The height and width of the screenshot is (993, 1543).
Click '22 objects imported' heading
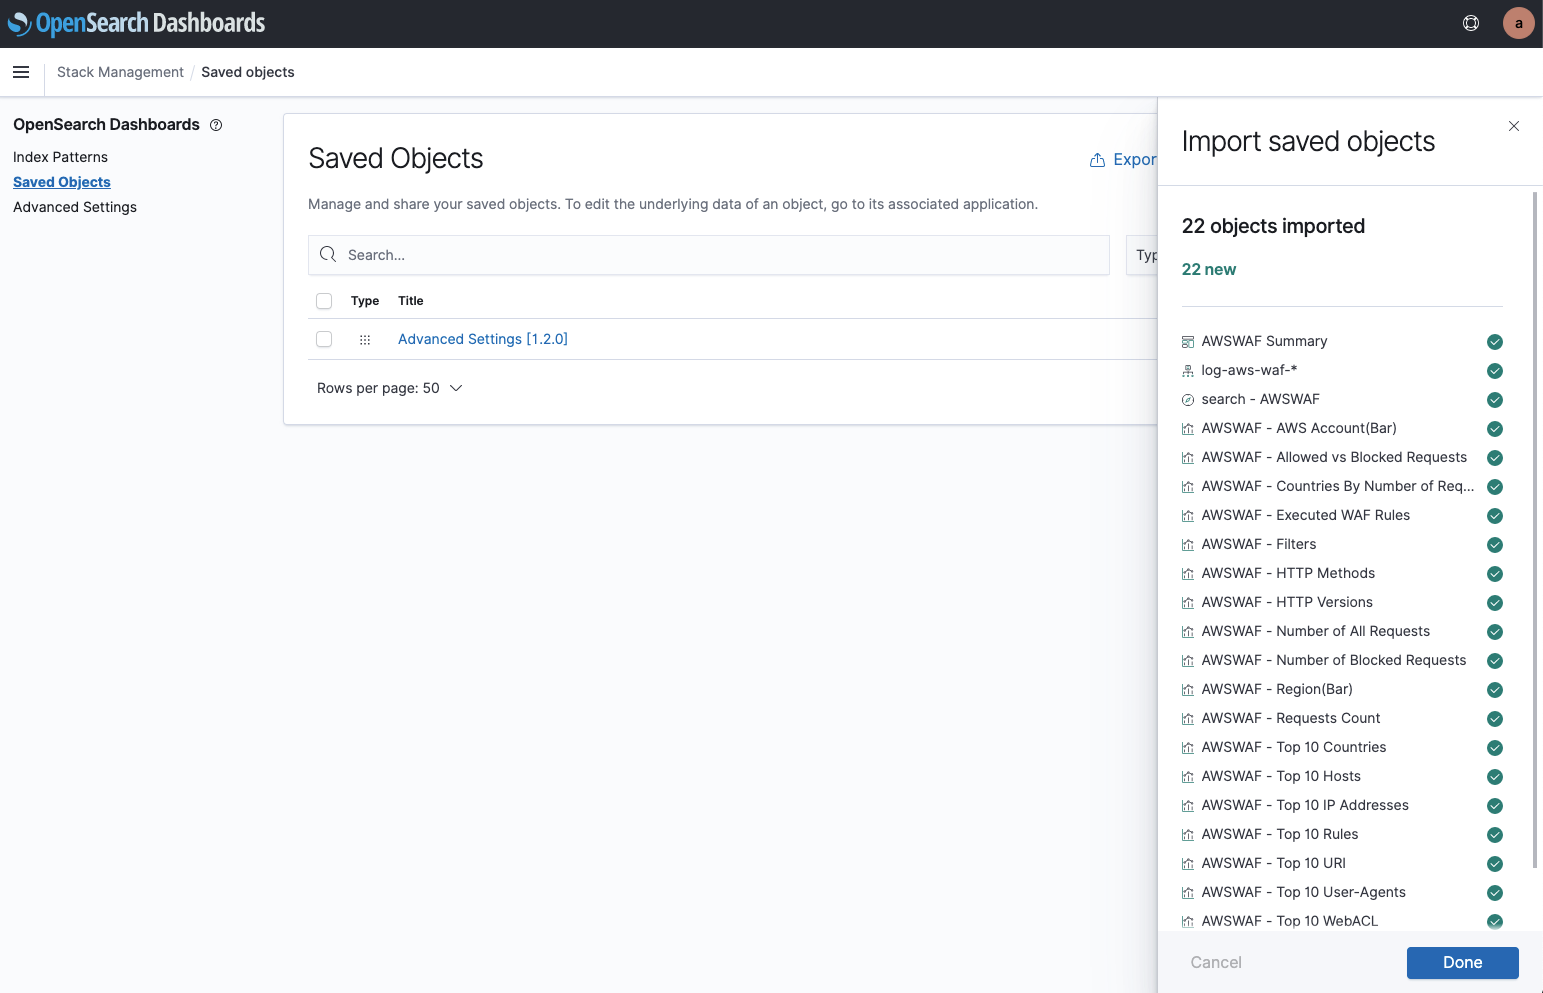coord(1273,226)
